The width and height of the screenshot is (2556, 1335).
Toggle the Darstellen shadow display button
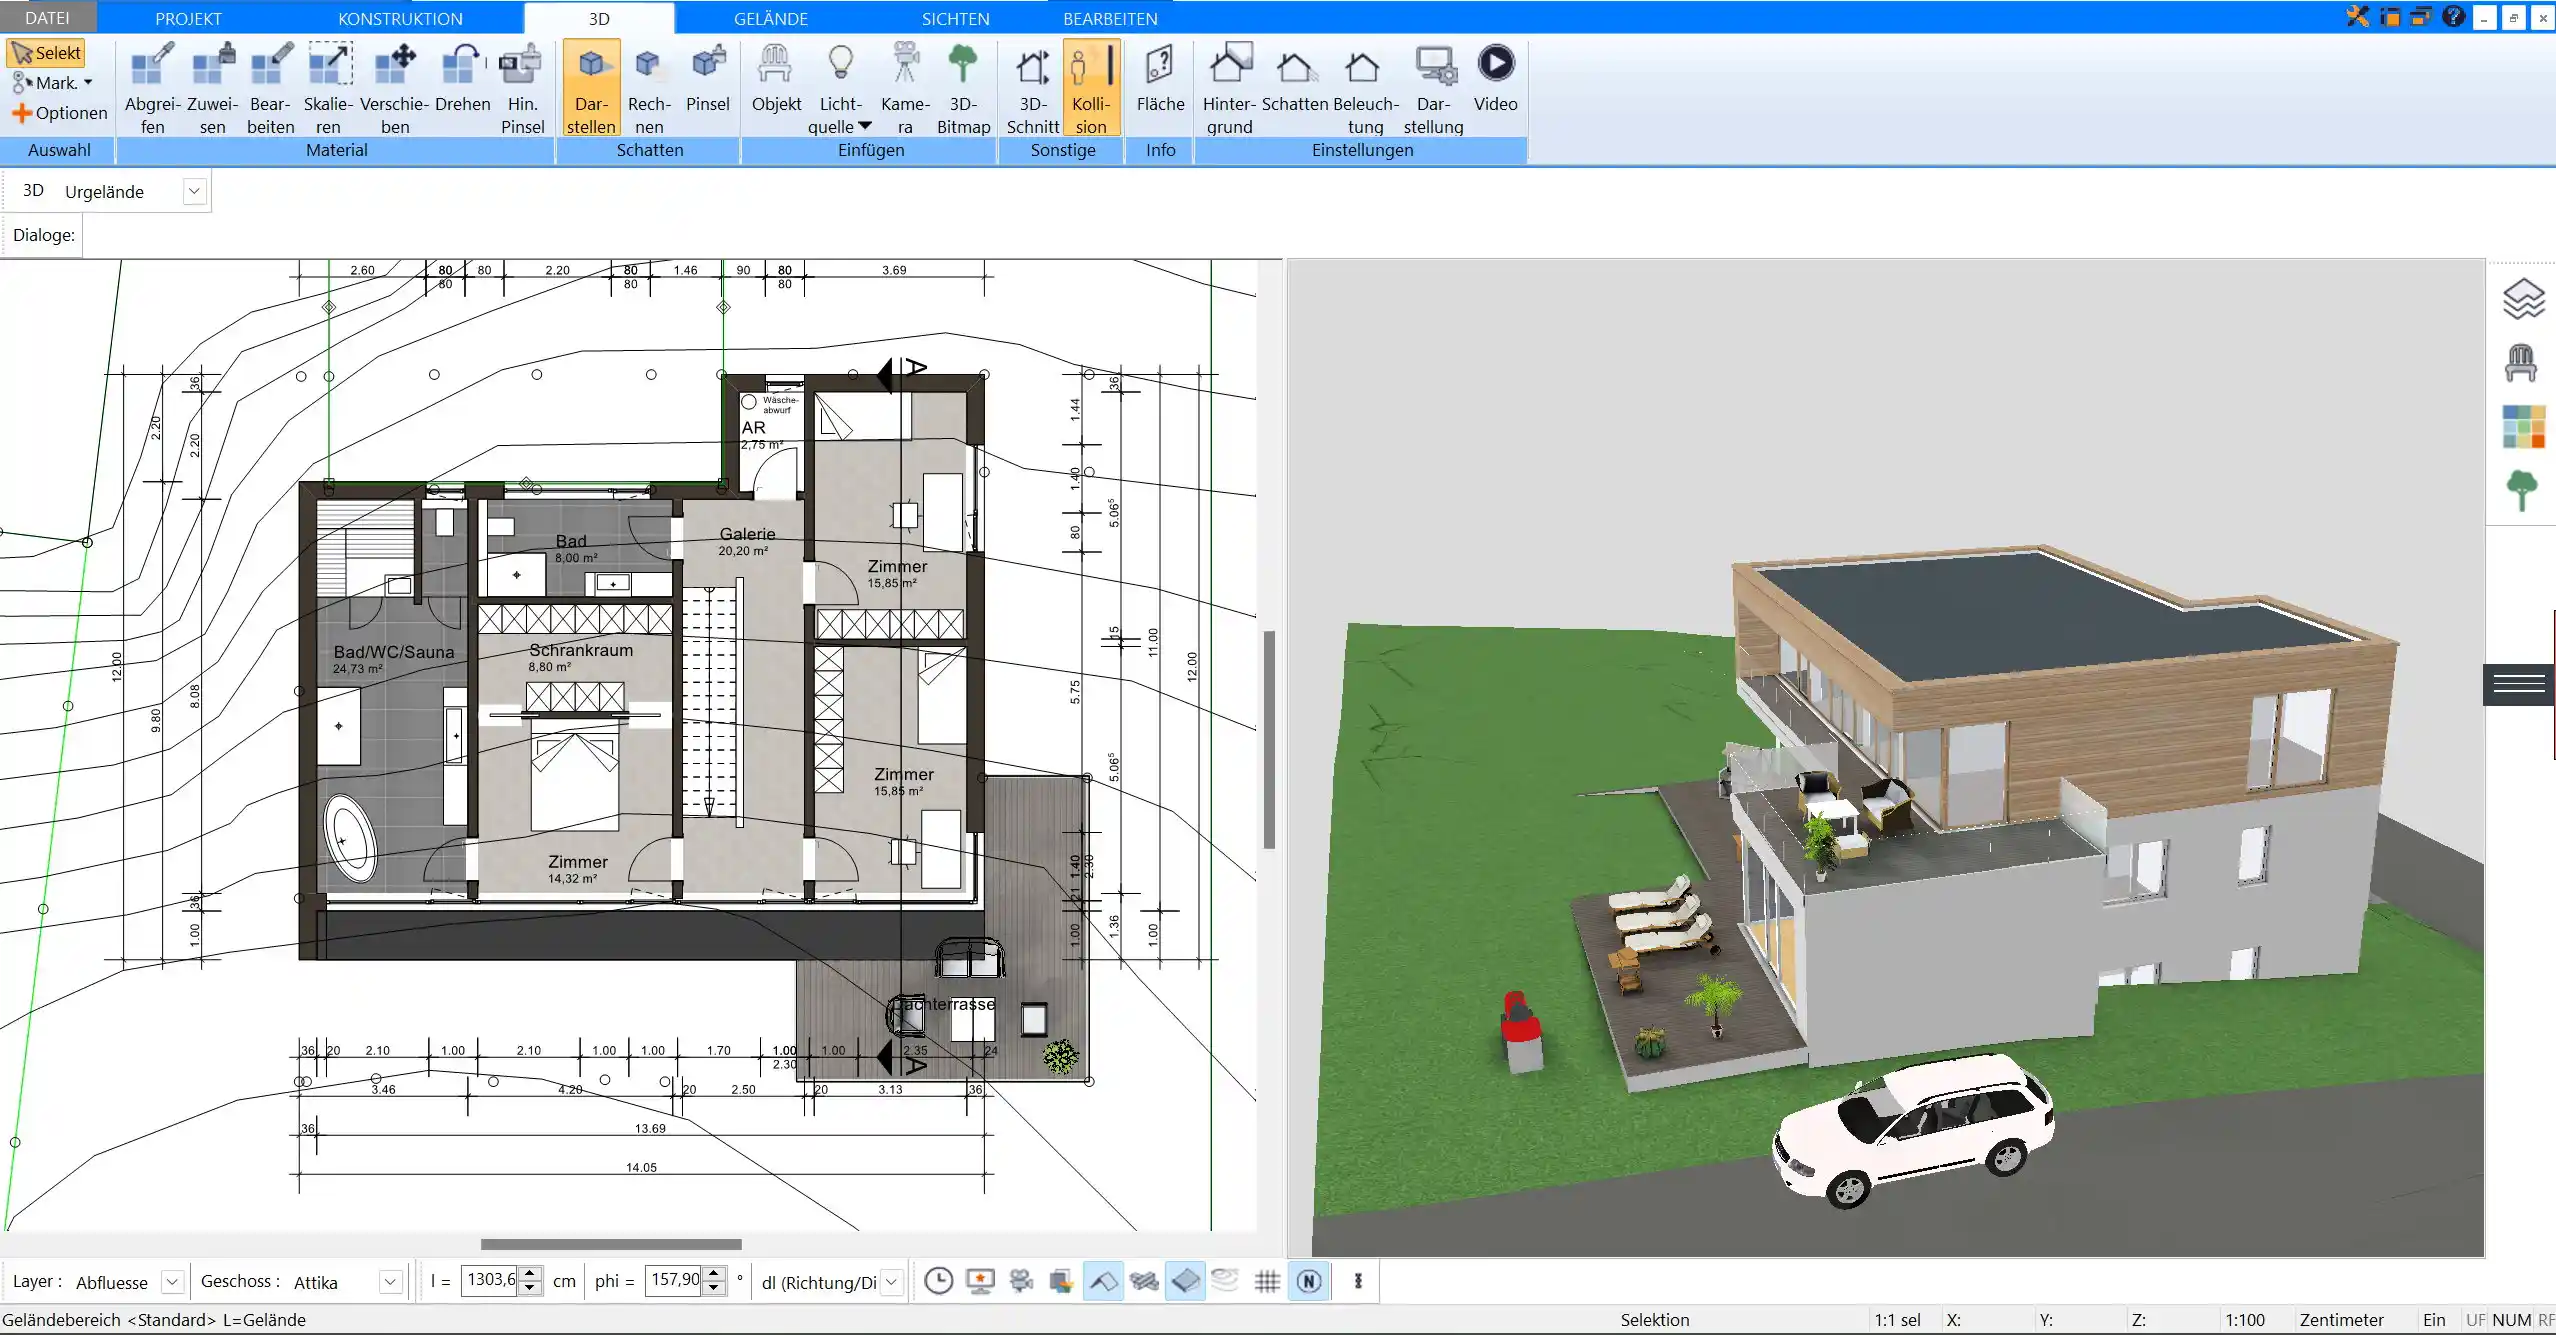591,88
